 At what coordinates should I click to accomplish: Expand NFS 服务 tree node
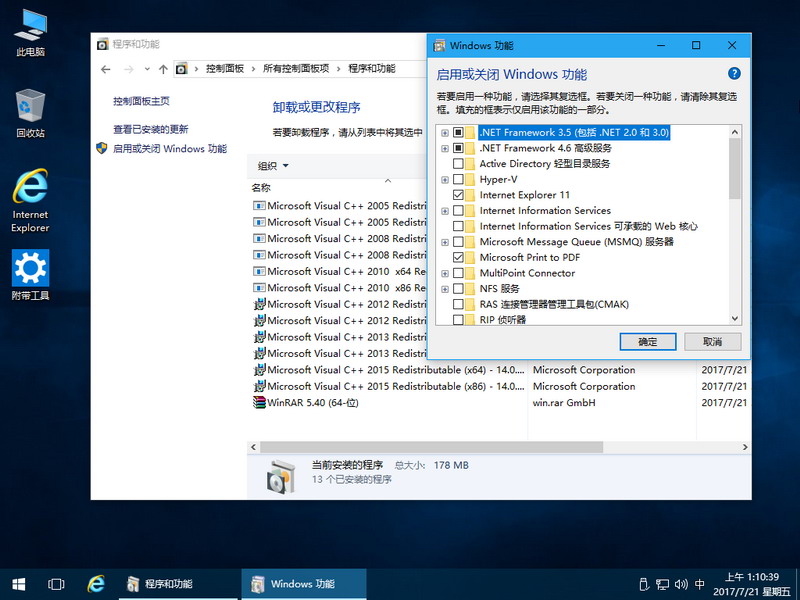pos(445,289)
